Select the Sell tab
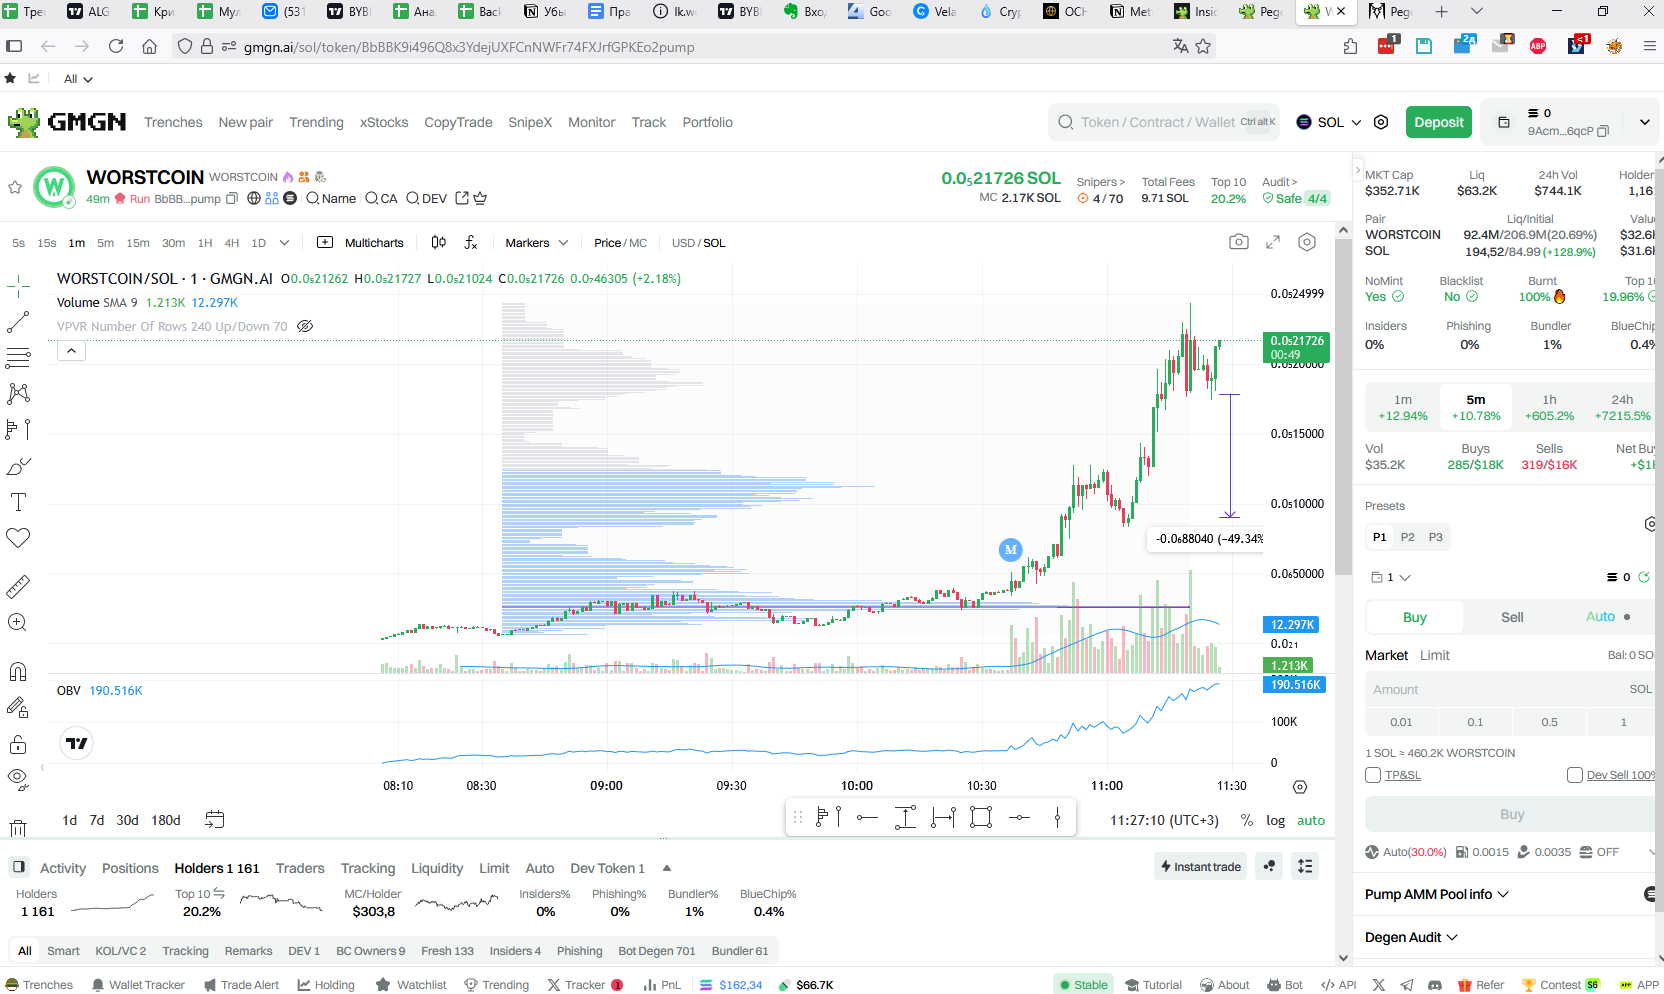 coord(1512,617)
